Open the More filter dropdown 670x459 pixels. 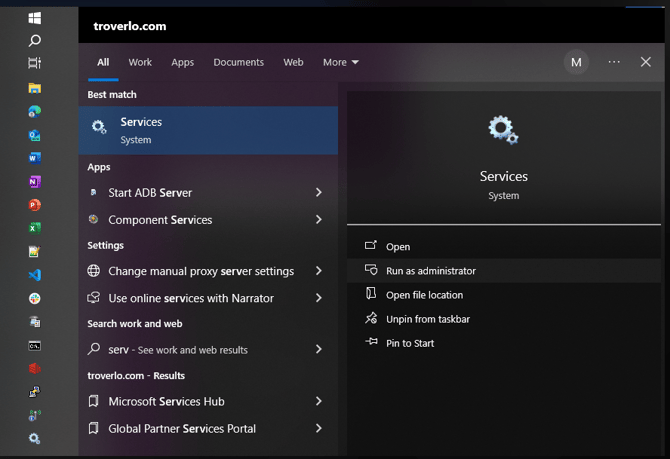pos(341,62)
